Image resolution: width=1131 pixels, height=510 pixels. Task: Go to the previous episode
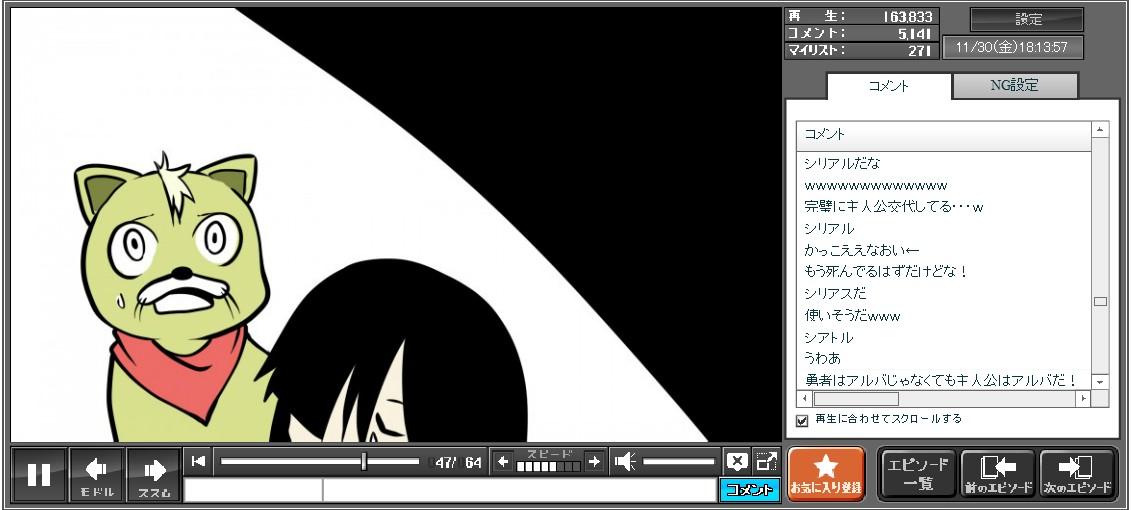(x=997, y=473)
